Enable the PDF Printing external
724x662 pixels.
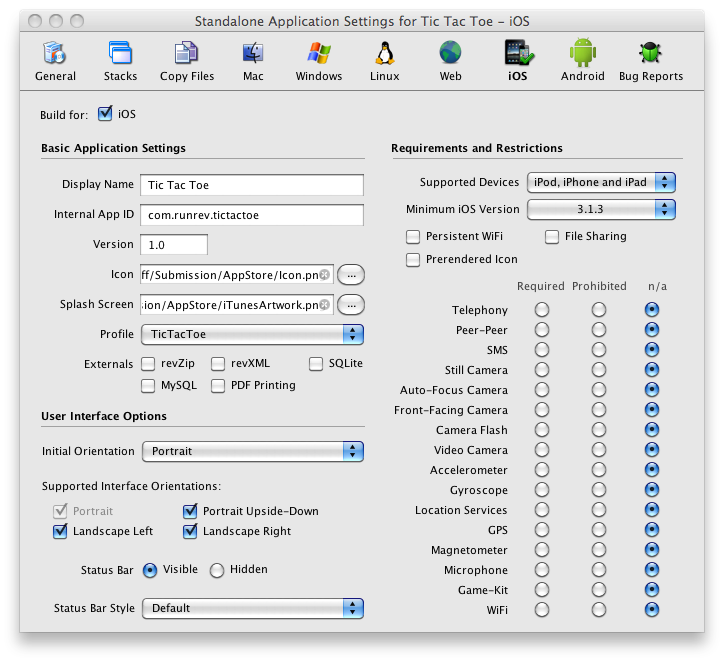pos(218,385)
